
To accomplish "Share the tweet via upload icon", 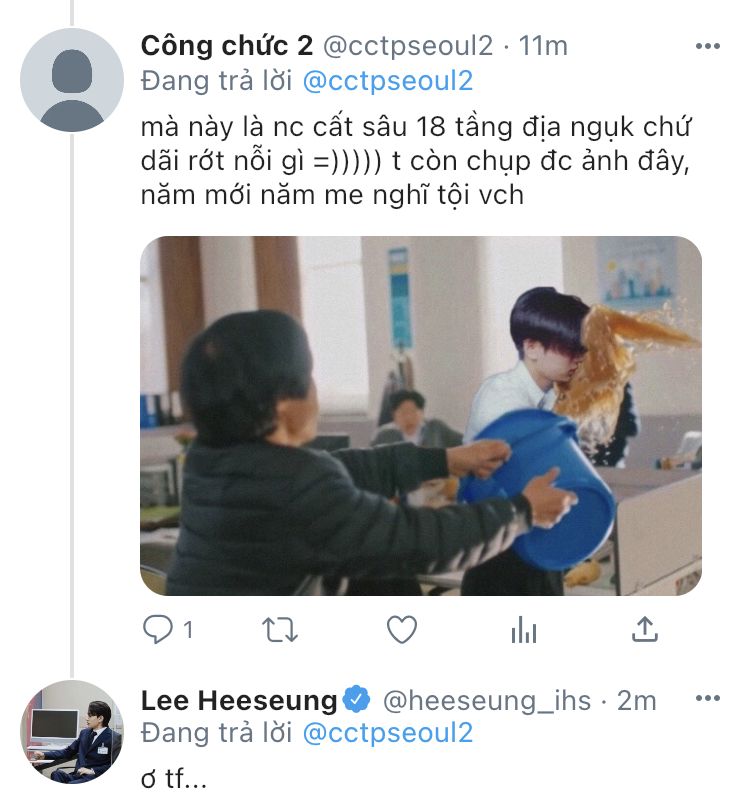I will (644, 629).
